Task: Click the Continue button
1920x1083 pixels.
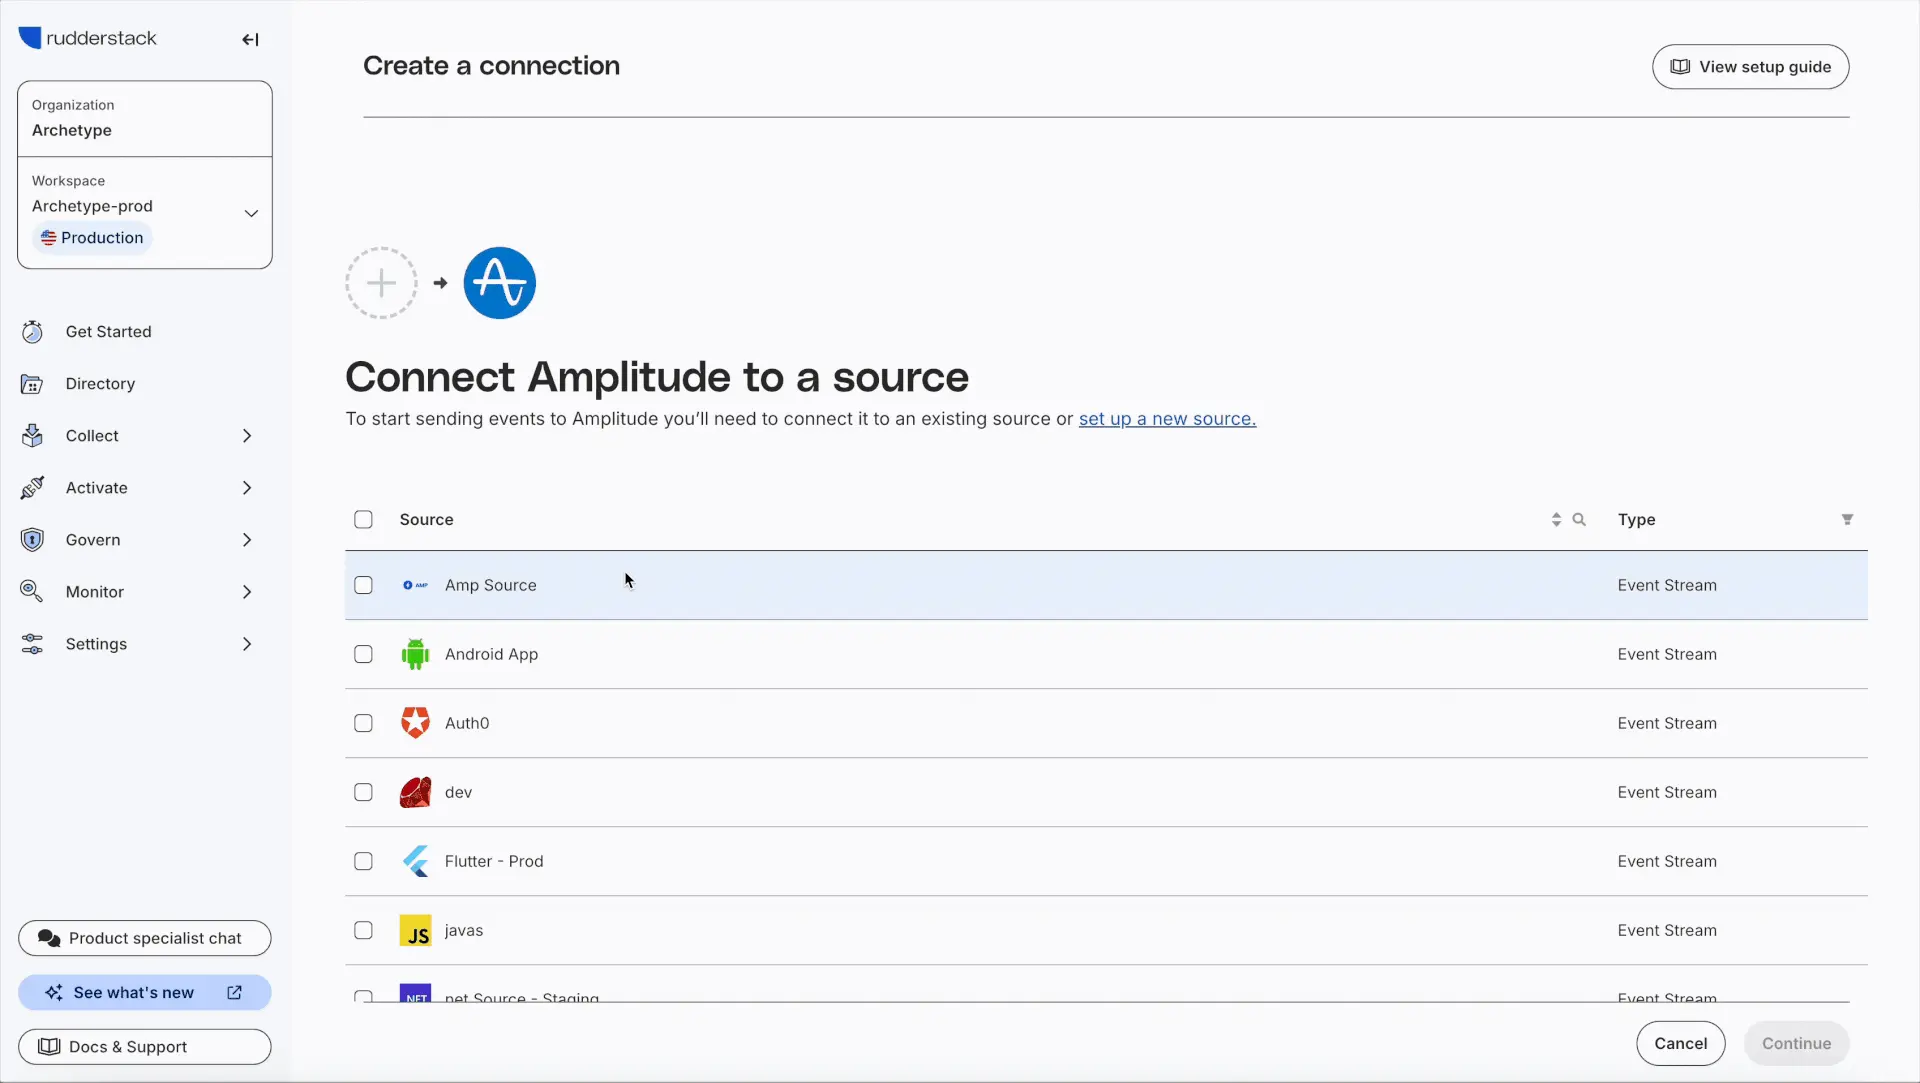Action: (x=1796, y=1043)
